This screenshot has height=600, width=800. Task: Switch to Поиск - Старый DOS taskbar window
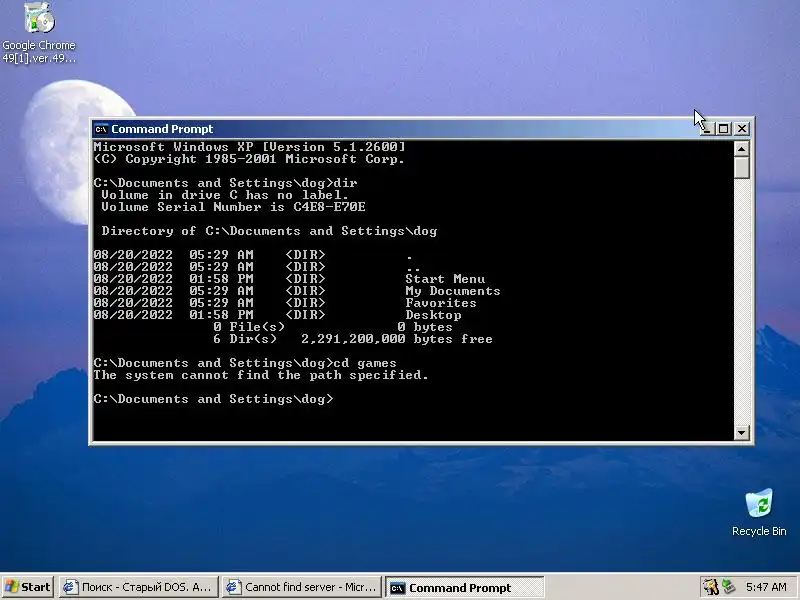pos(139,587)
